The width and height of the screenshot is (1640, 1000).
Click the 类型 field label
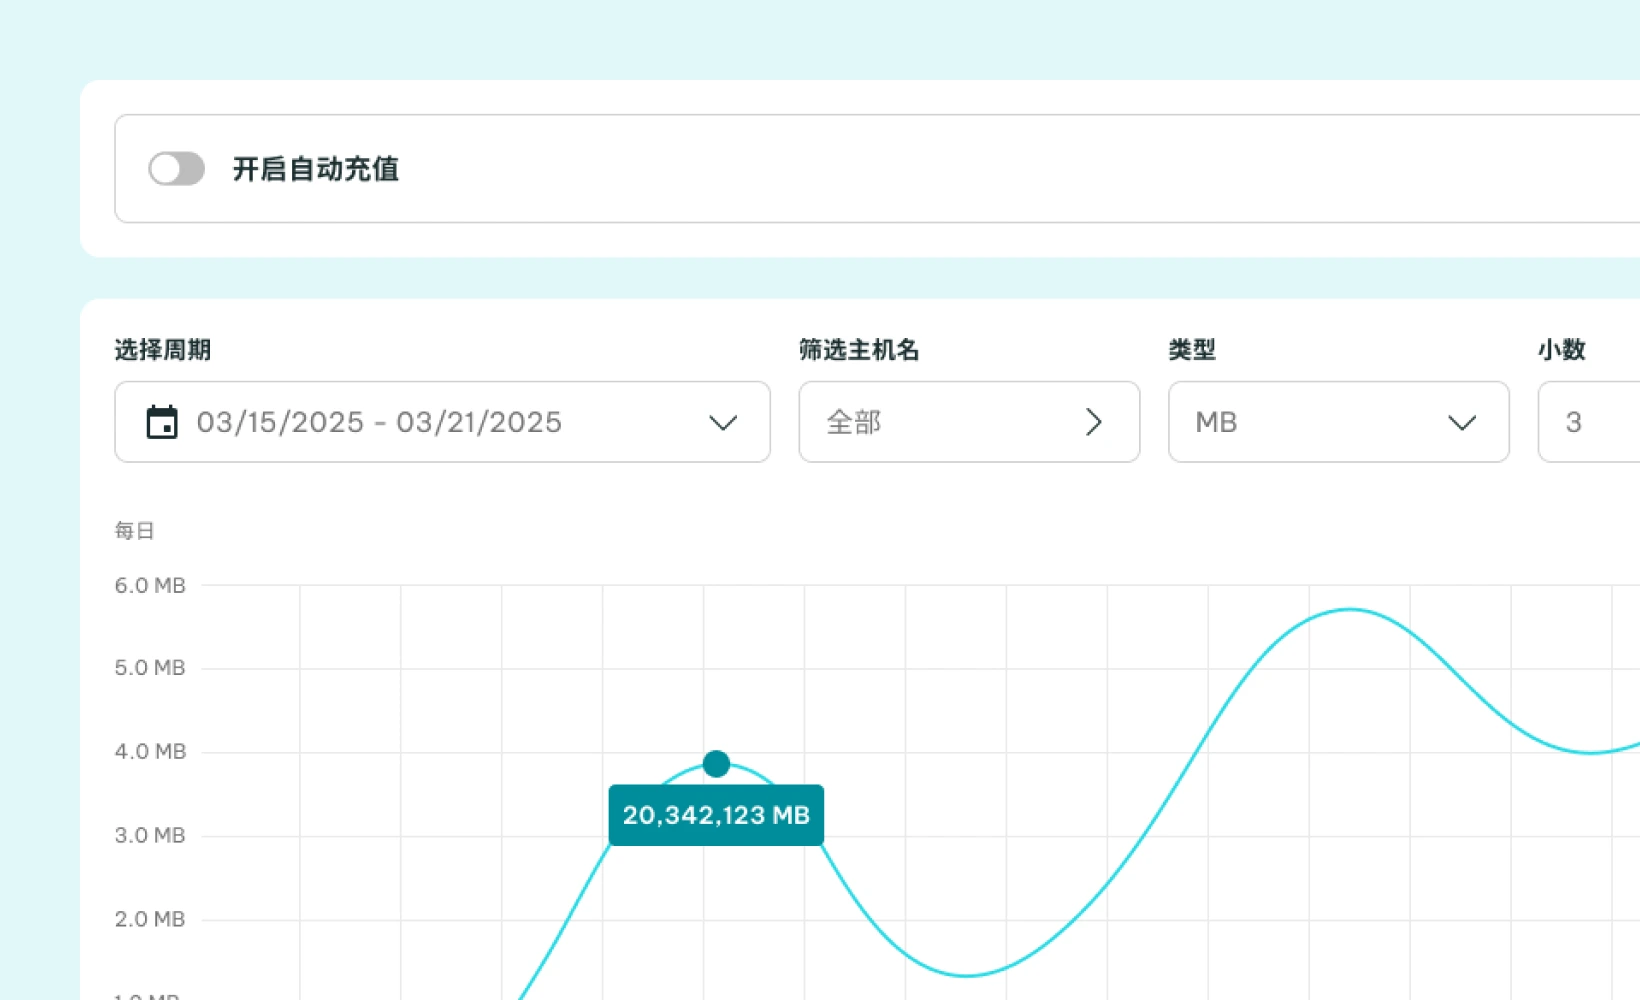tap(1191, 350)
